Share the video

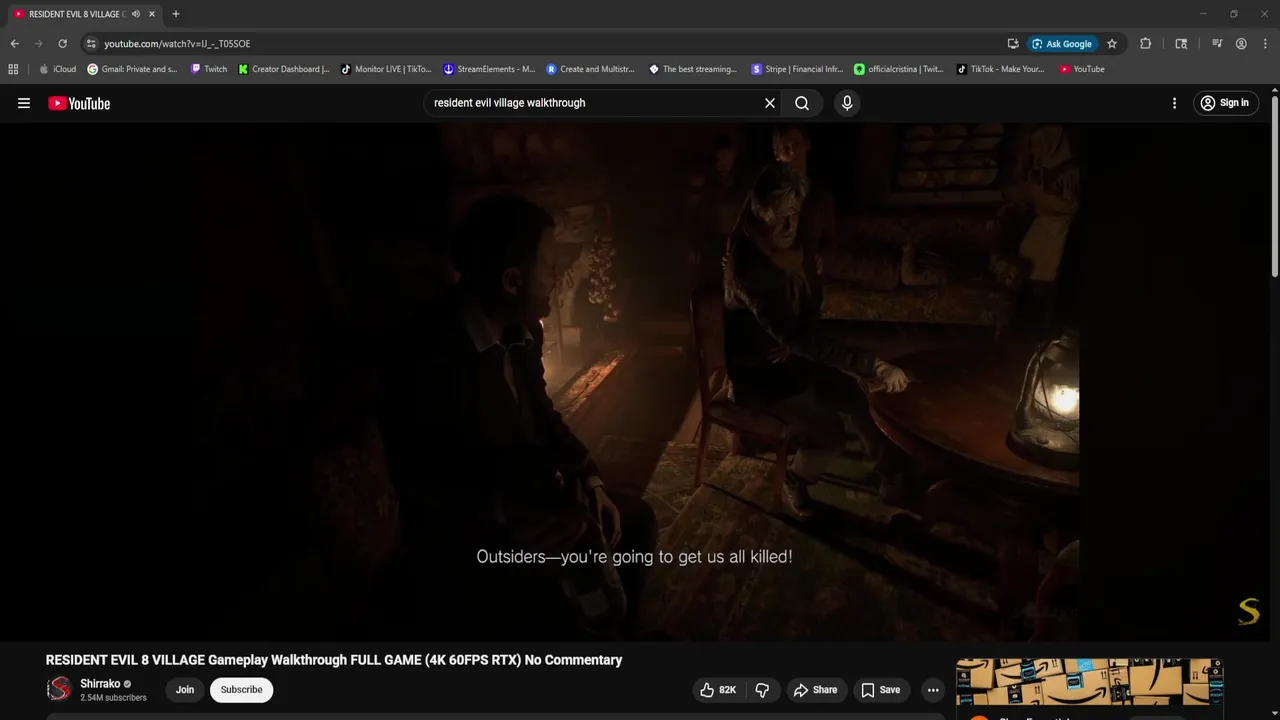click(x=815, y=690)
